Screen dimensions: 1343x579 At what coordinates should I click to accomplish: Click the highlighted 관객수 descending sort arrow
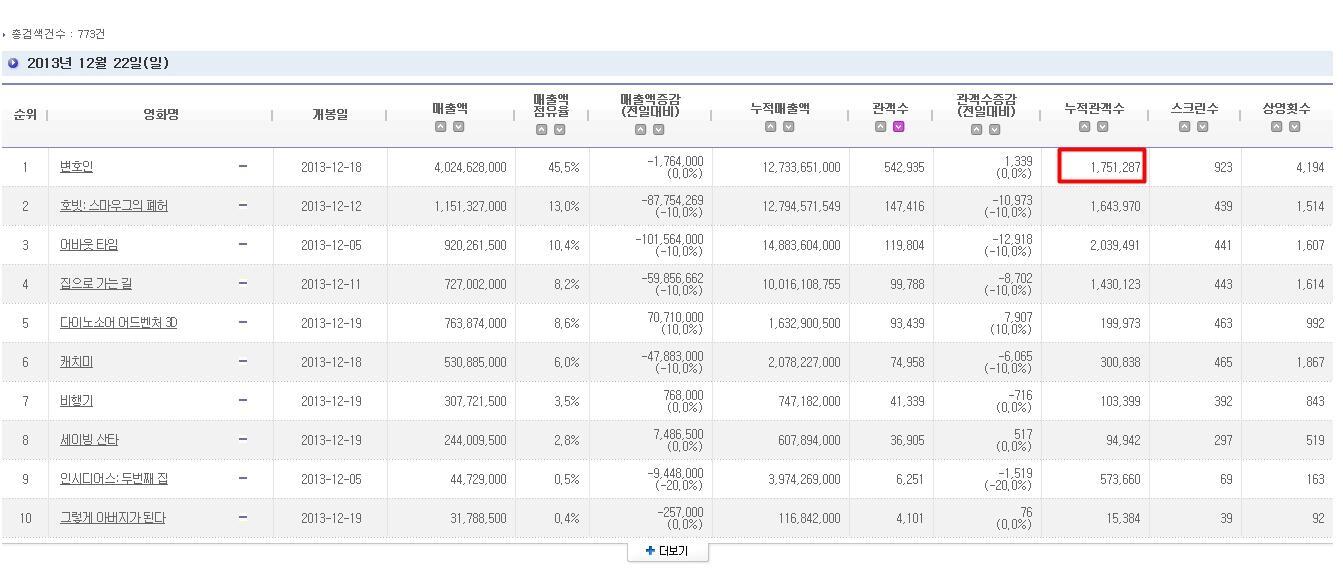click(899, 127)
